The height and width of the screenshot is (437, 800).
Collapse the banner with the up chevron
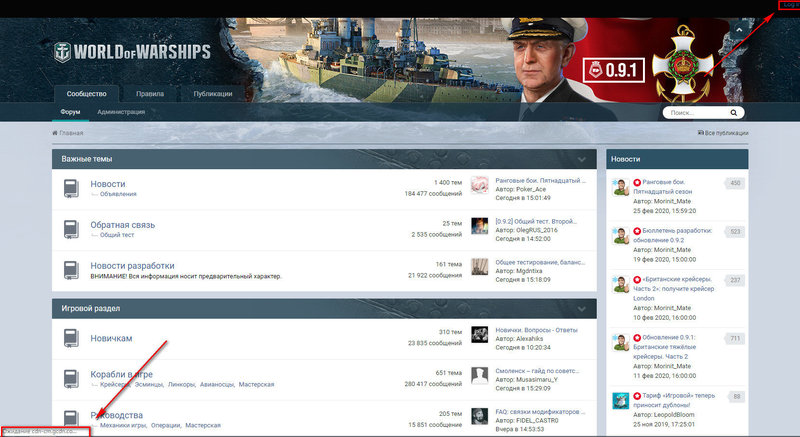pyautogui.click(x=739, y=31)
